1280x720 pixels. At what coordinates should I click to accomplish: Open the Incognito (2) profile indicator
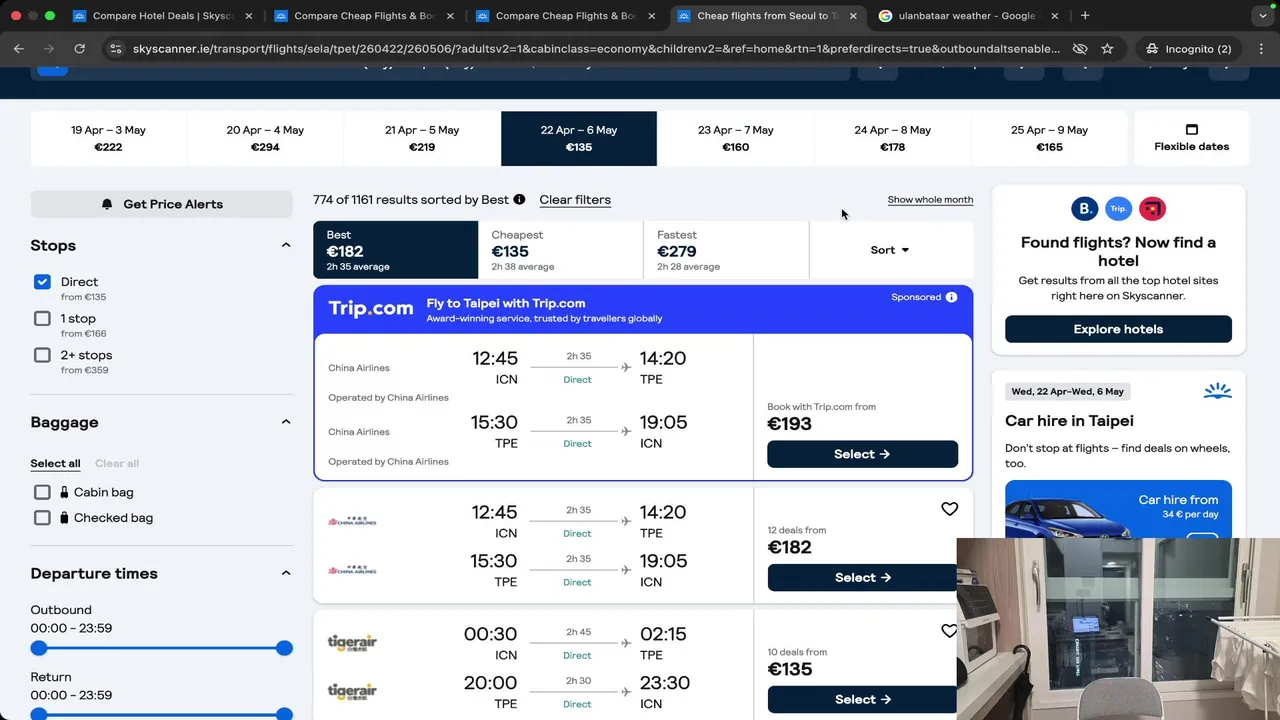click(x=1187, y=48)
